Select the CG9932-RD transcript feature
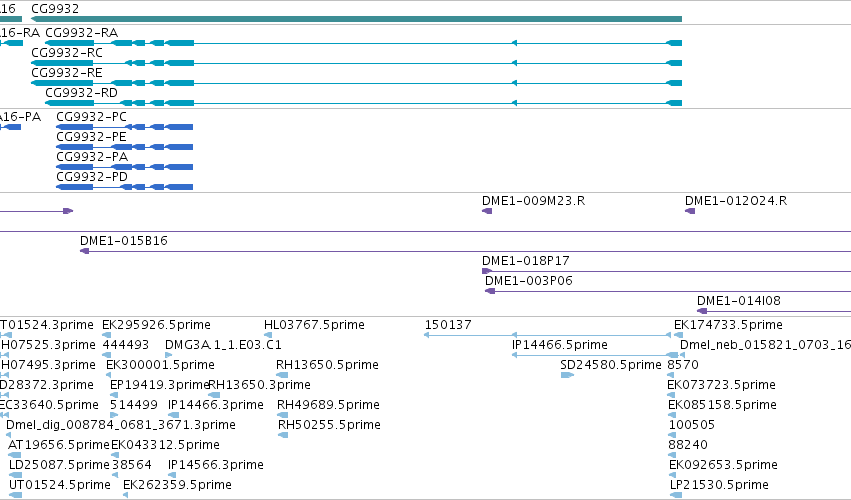This screenshot has width=851, height=500. (363, 103)
